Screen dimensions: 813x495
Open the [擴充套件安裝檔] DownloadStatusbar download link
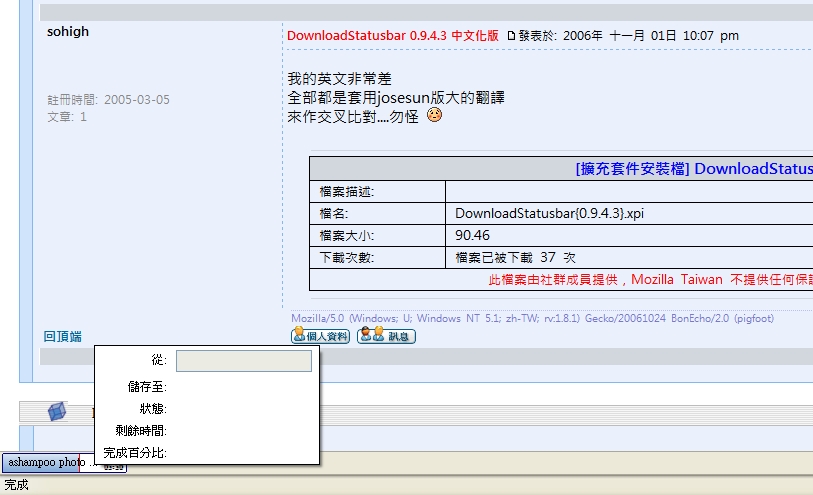pyautogui.click(x=693, y=168)
